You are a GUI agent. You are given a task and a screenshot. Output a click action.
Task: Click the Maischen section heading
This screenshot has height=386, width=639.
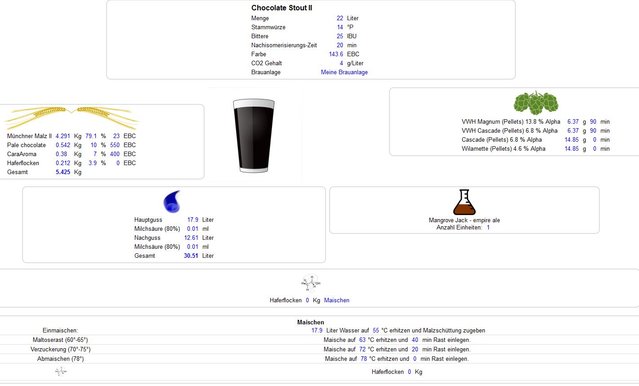311,322
